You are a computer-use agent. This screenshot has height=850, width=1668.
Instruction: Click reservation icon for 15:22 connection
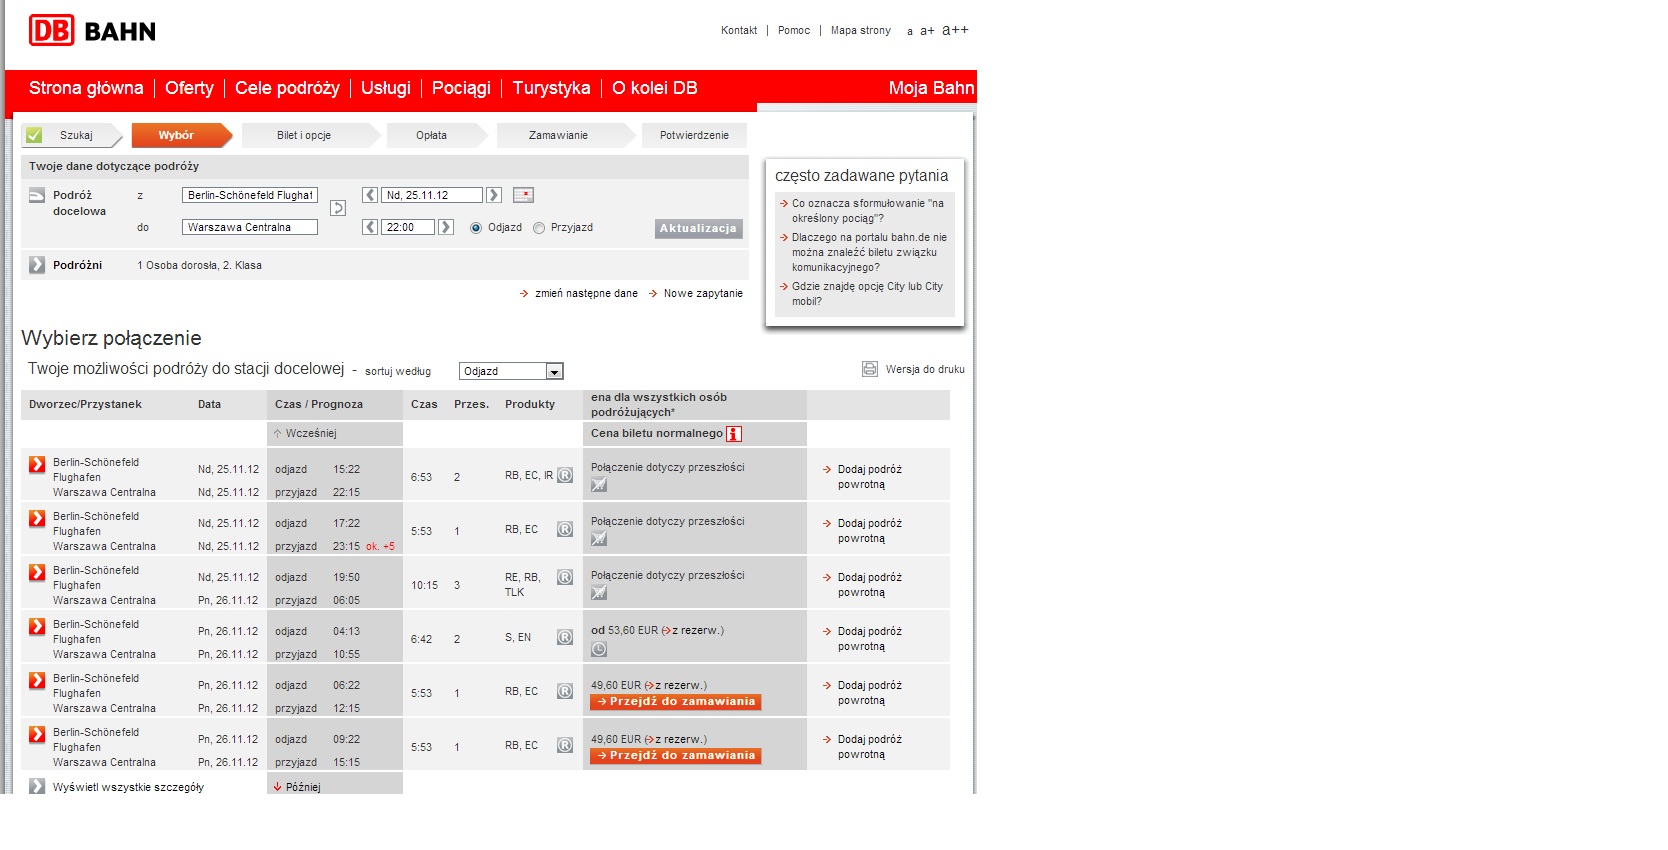coord(565,475)
